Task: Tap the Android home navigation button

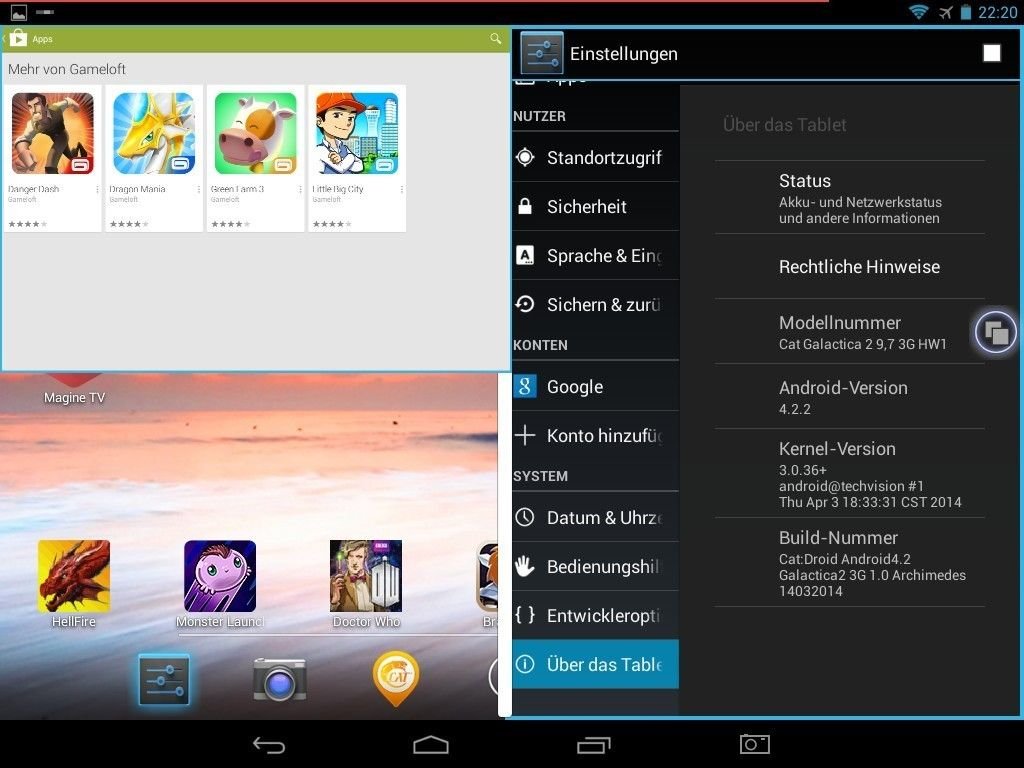Action: (431, 744)
